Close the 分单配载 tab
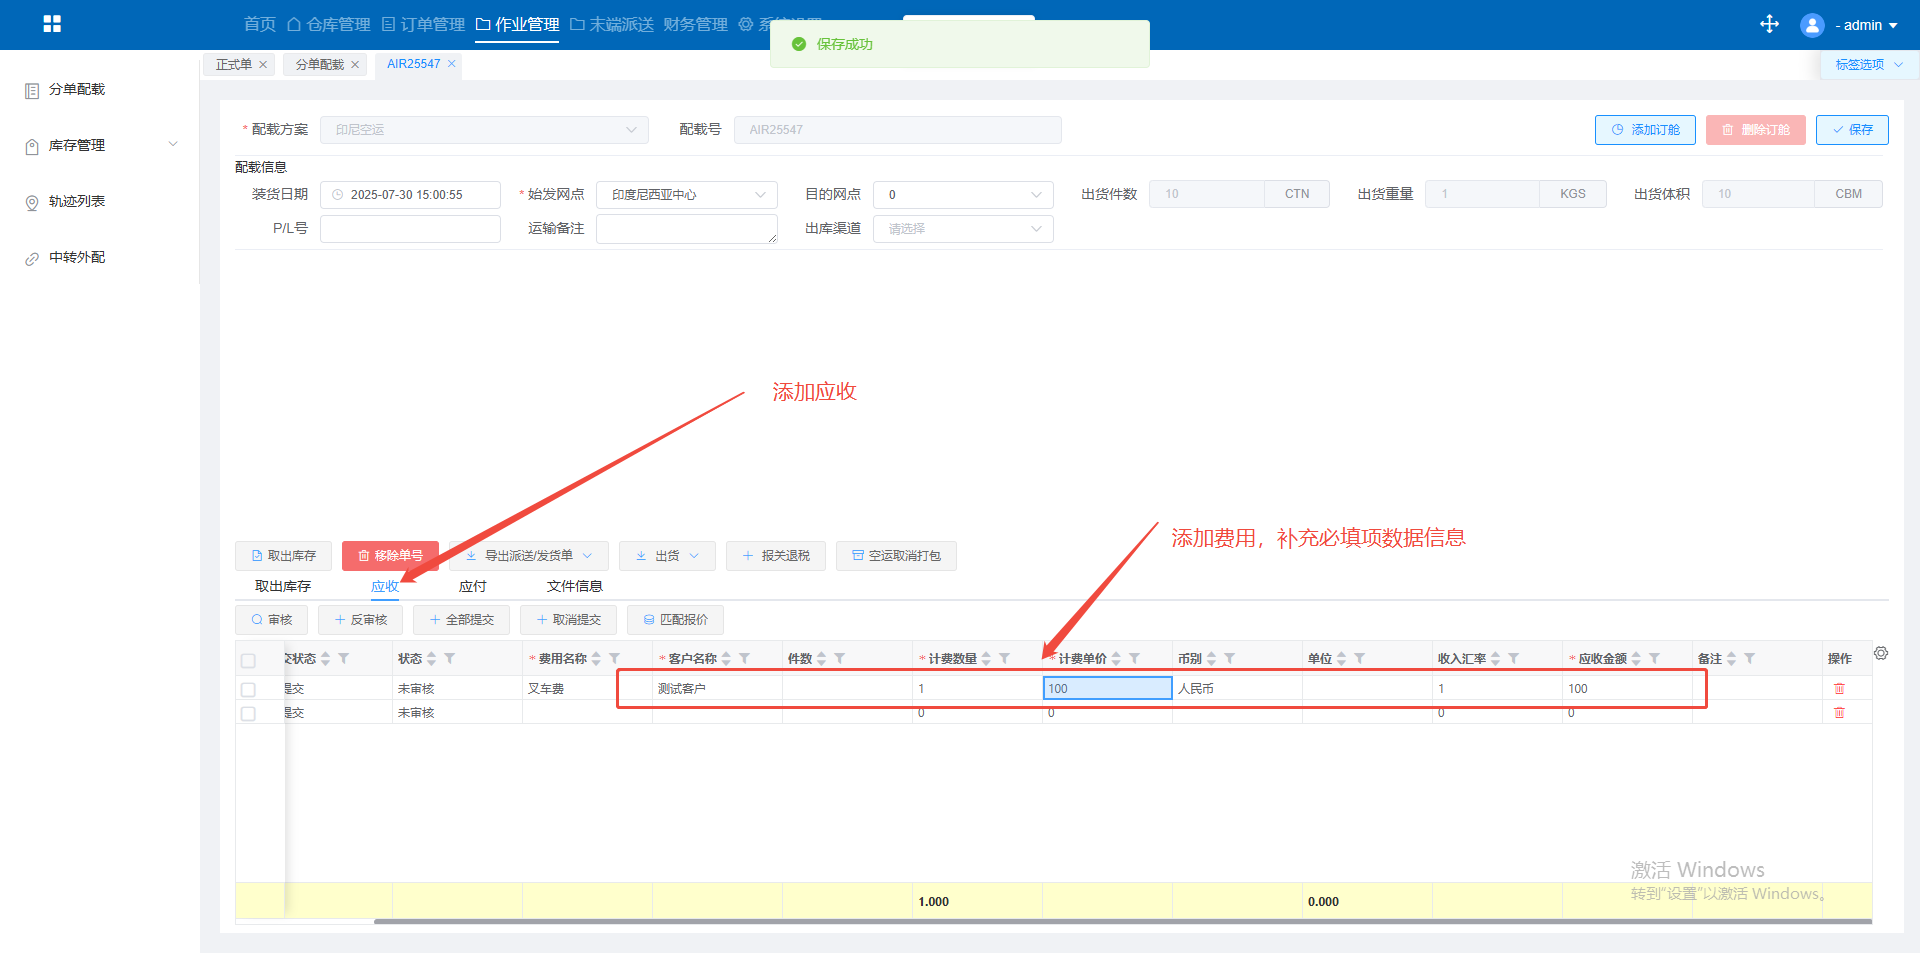Viewport: 1920px width, 953px height. 355,65
